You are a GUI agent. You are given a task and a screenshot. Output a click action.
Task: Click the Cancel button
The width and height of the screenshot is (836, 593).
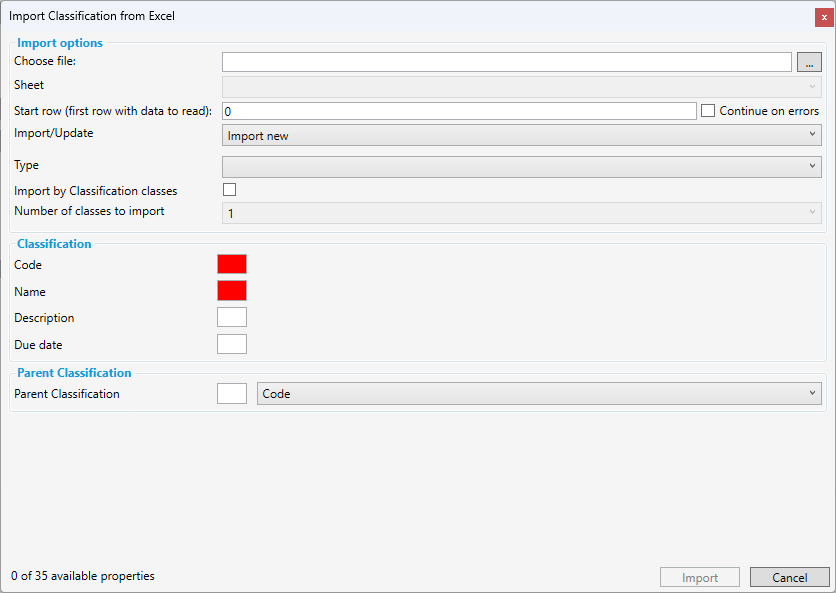pos(789,577)
